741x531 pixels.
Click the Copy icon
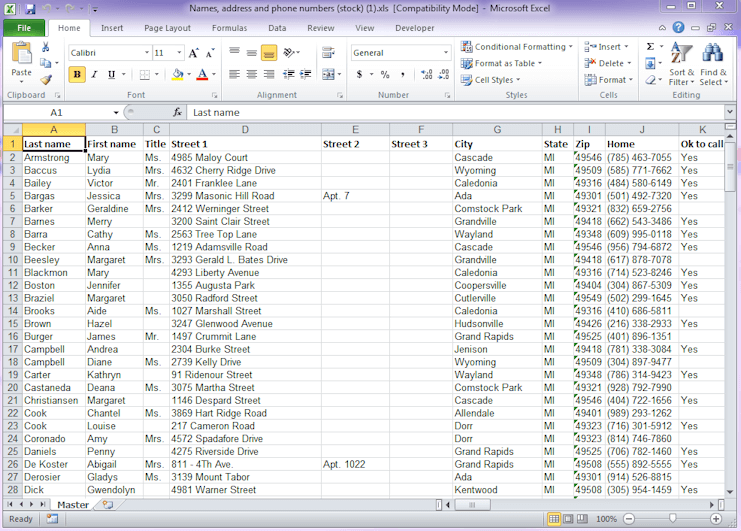click(x=46, y=63)
